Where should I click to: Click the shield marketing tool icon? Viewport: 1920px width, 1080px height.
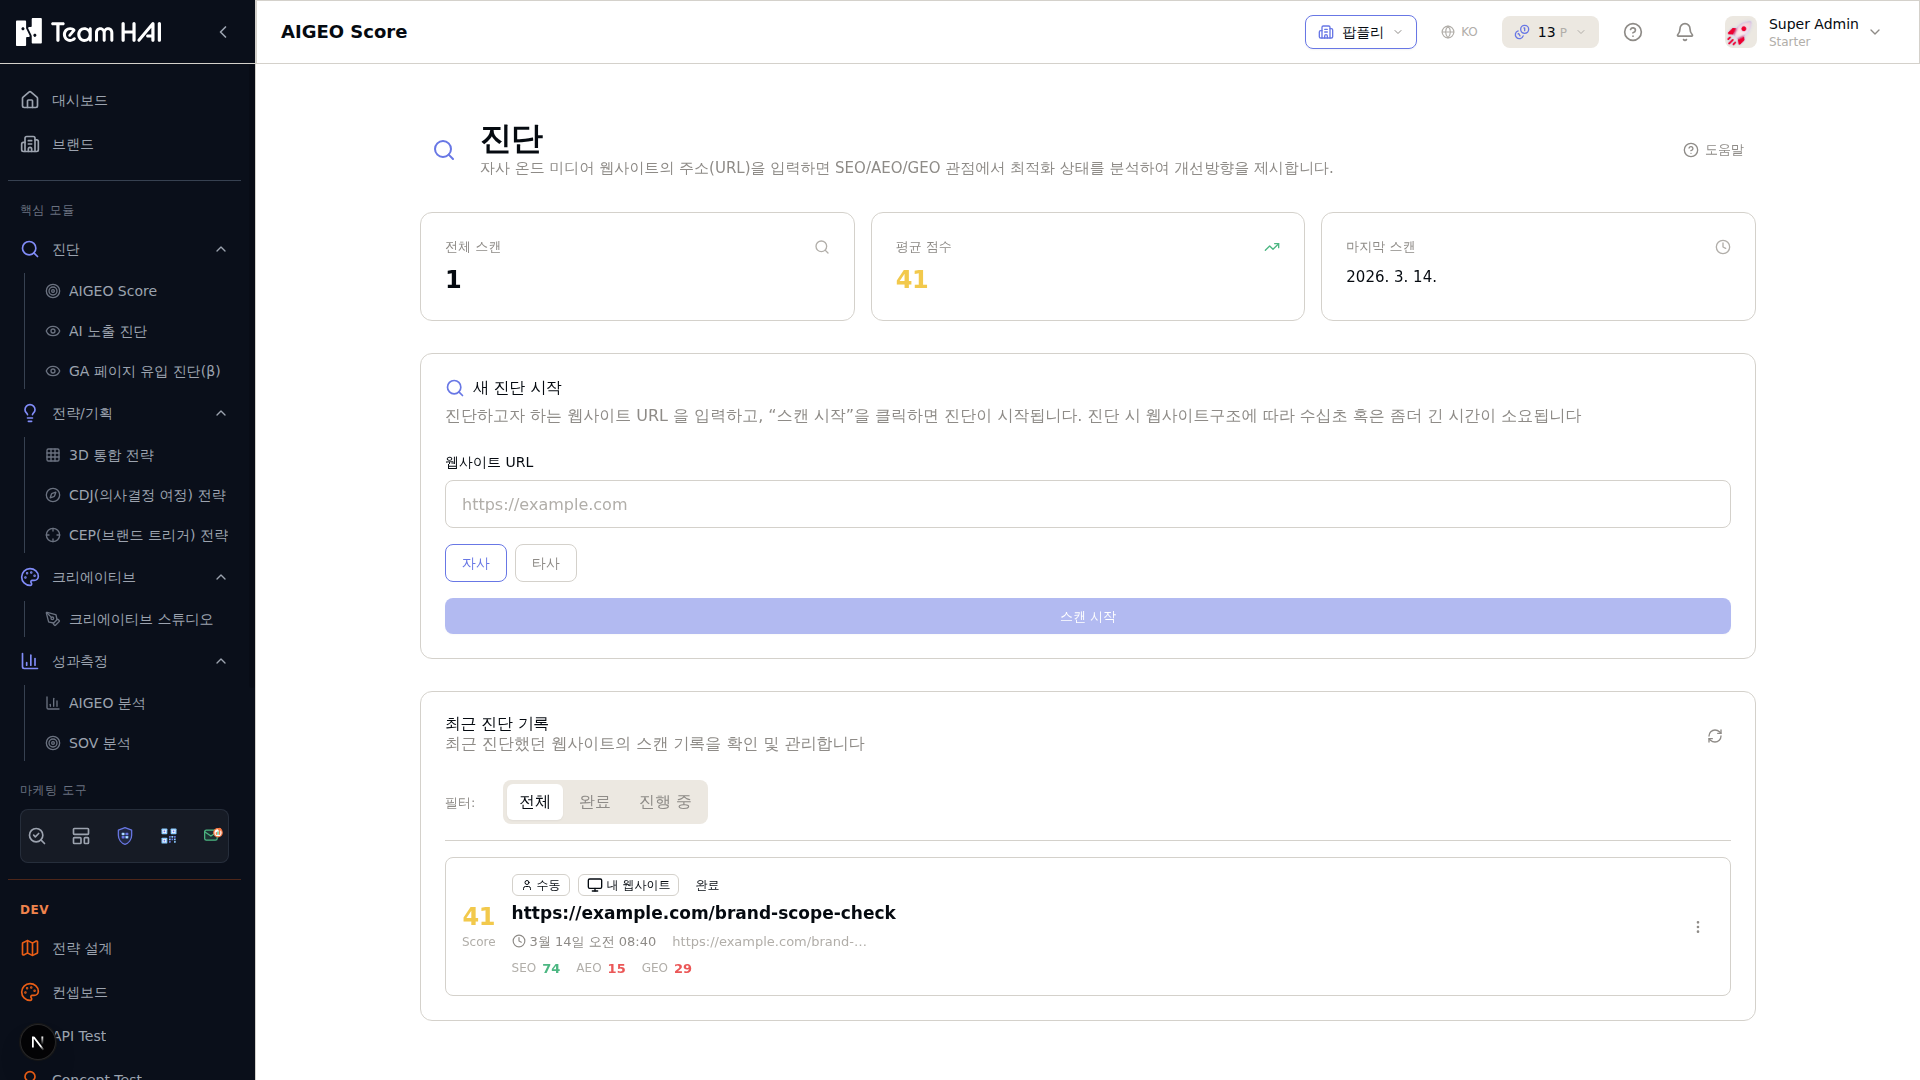pyautogui.click(x=125, y=836)
